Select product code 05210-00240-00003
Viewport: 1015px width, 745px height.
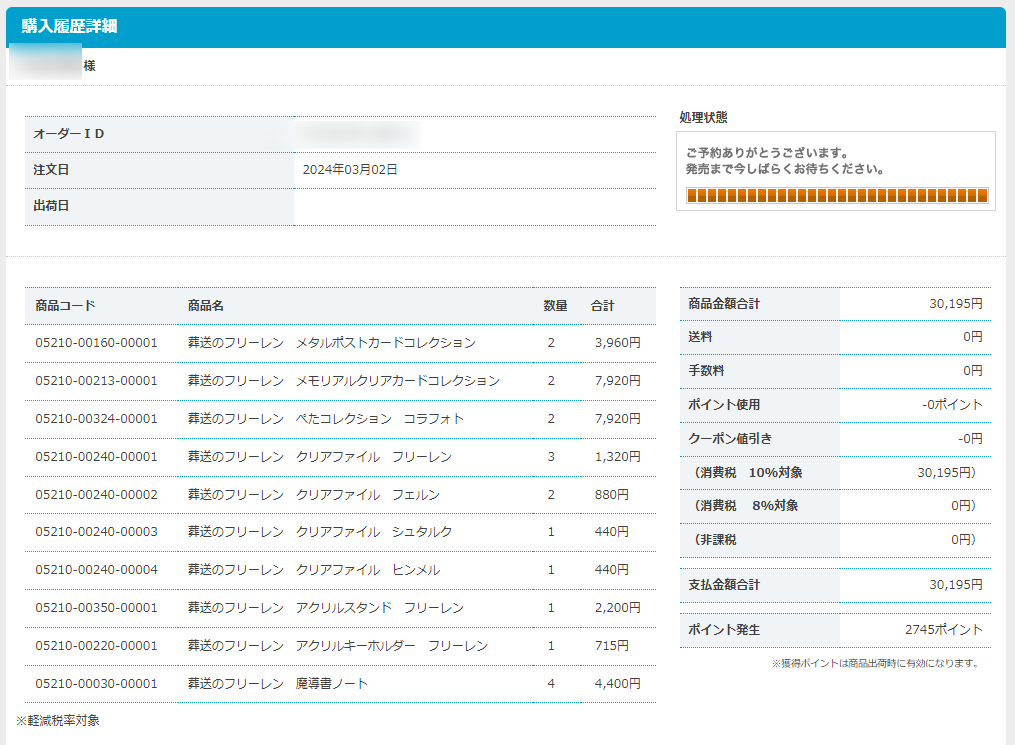[96, 532]
